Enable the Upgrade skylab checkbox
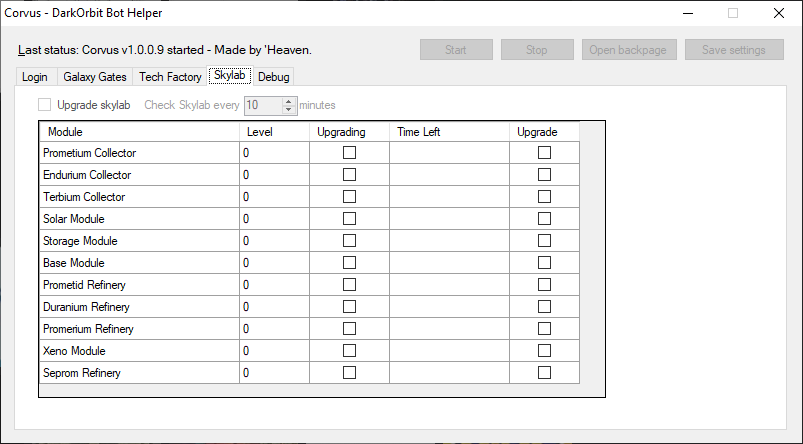Viewport: 803px width, 444px height. point(45,105)
